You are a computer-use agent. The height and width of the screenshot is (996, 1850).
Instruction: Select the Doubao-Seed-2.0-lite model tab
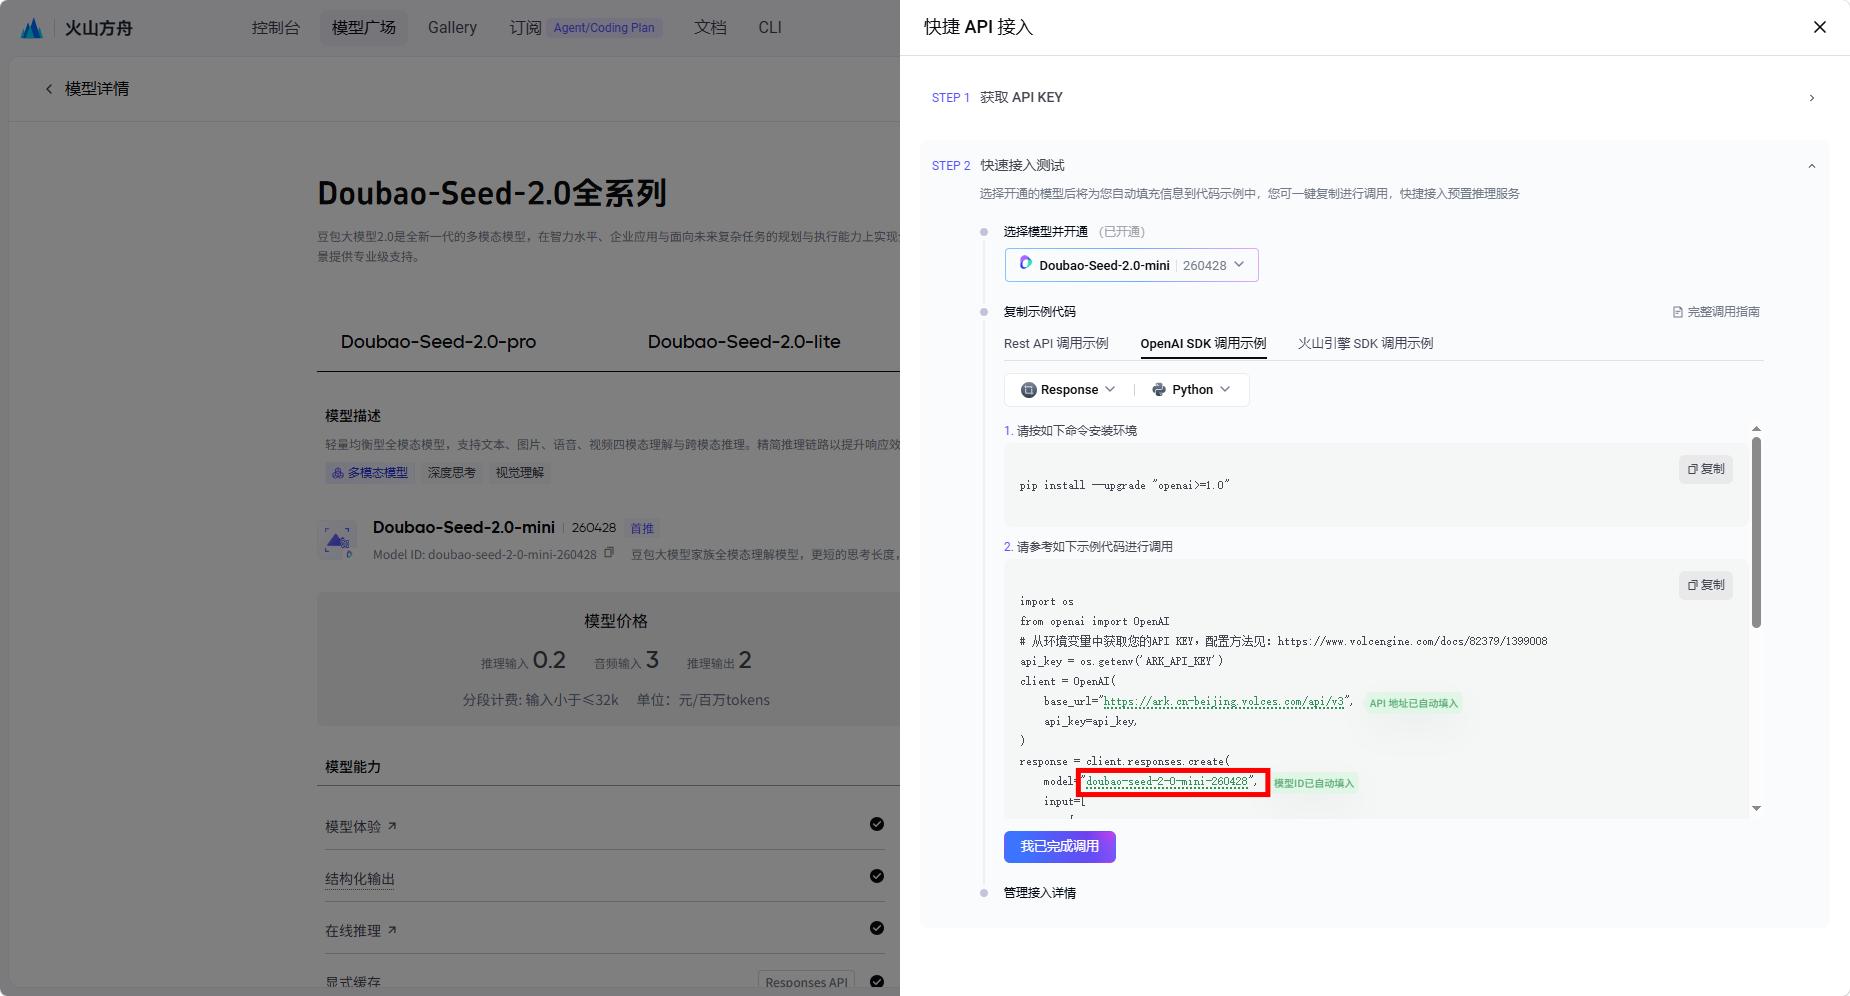pos(744,342)
